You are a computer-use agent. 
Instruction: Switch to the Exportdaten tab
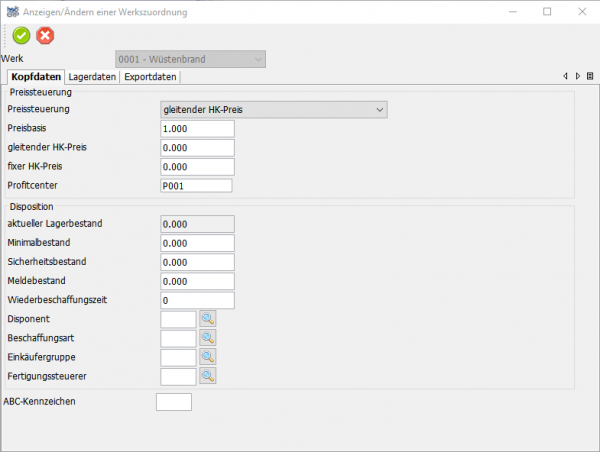click(x=150, y=77)
